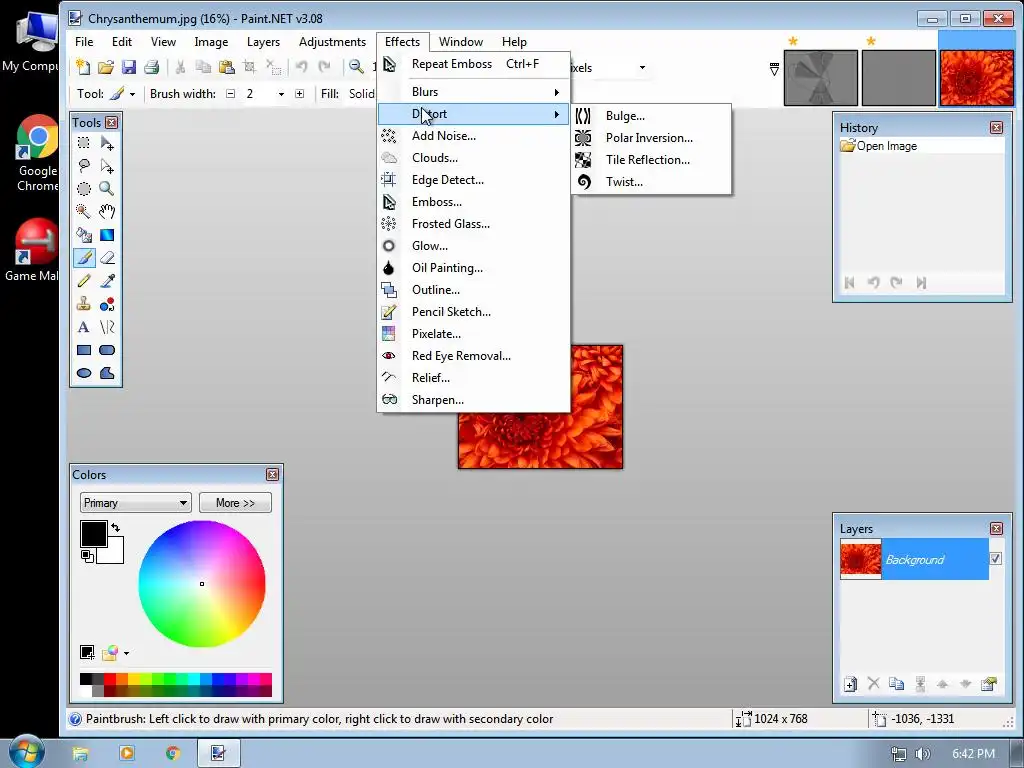The image size is (1024, 768).
Task: Select the Pan hand tool
Action: (x=107, y=212)
